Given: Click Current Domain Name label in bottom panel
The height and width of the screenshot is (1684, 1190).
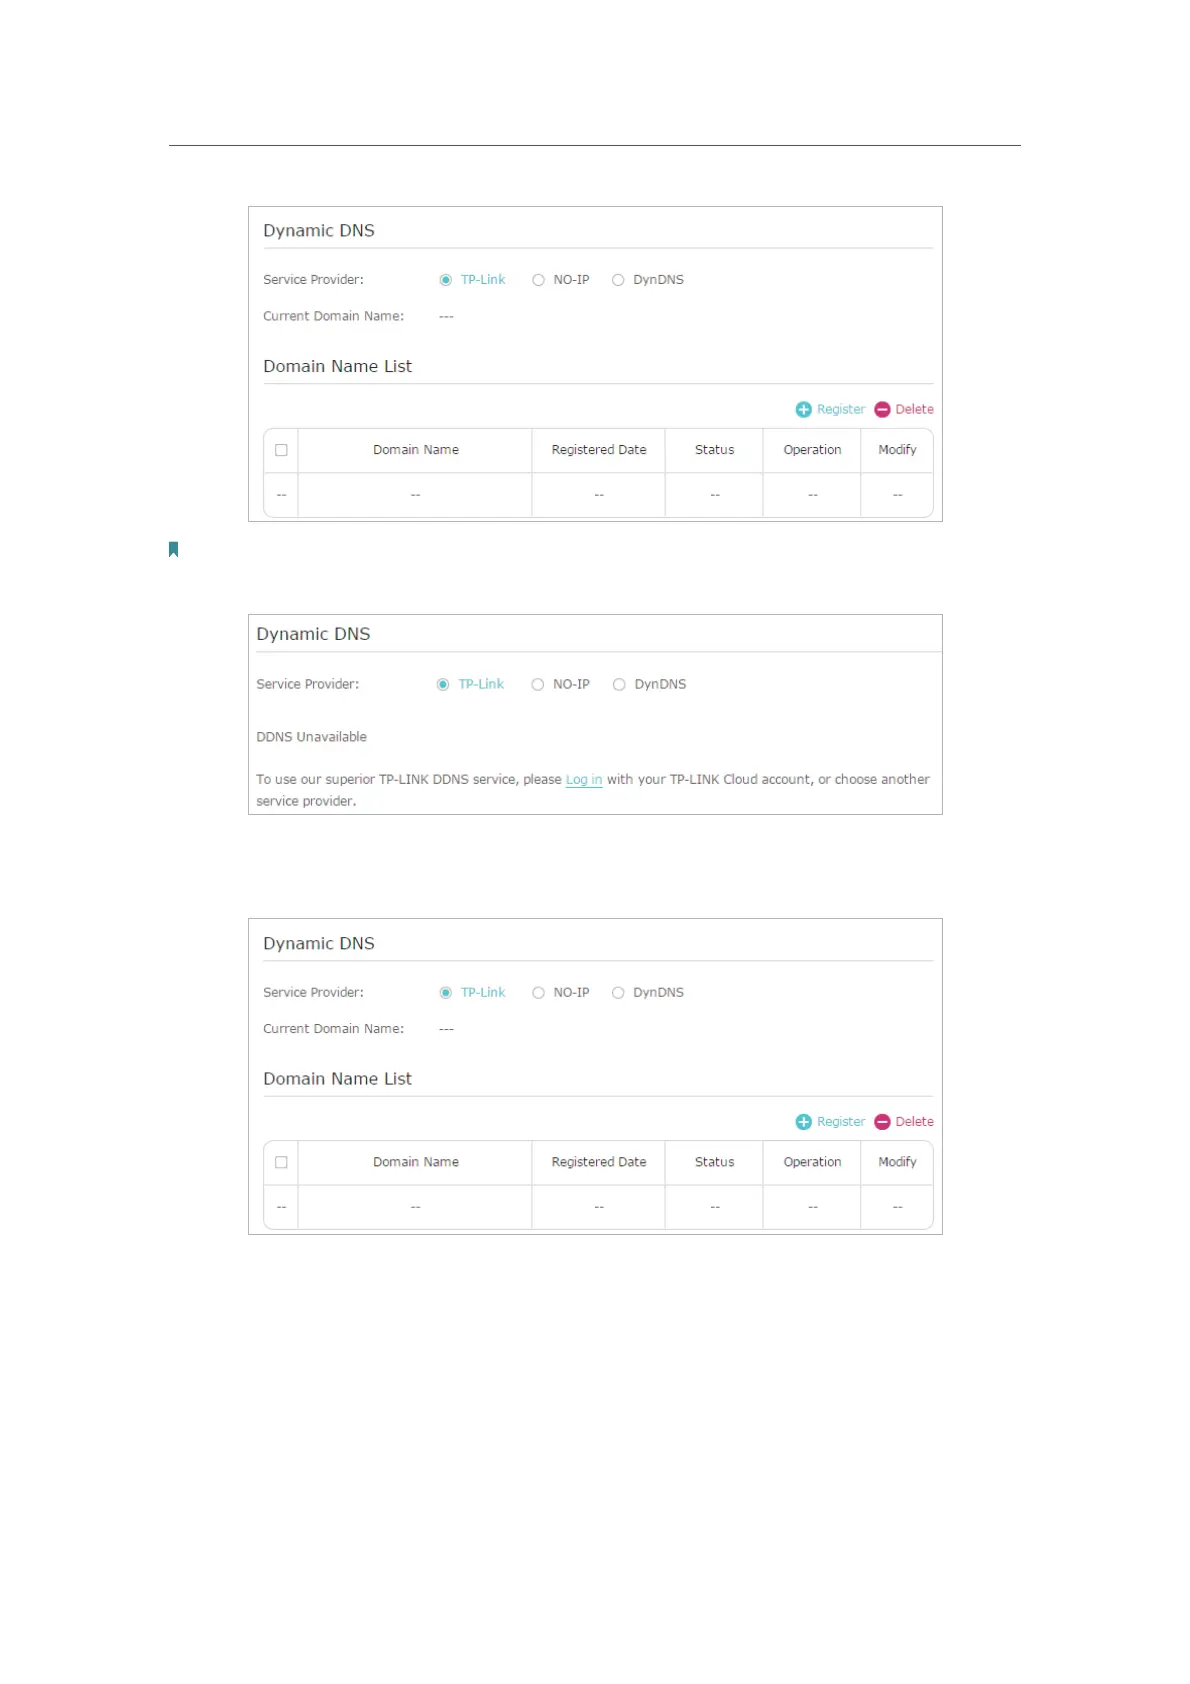Looking at the screenshot, I should 334,1029.
